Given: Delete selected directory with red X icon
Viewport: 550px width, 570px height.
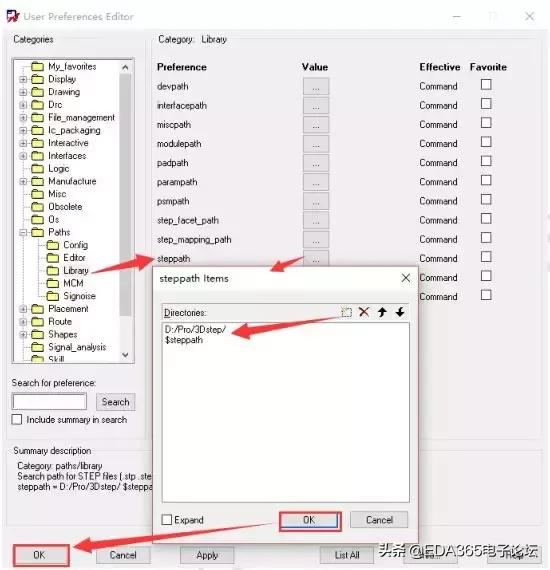Looking at the screenshot, I should 364,312.
